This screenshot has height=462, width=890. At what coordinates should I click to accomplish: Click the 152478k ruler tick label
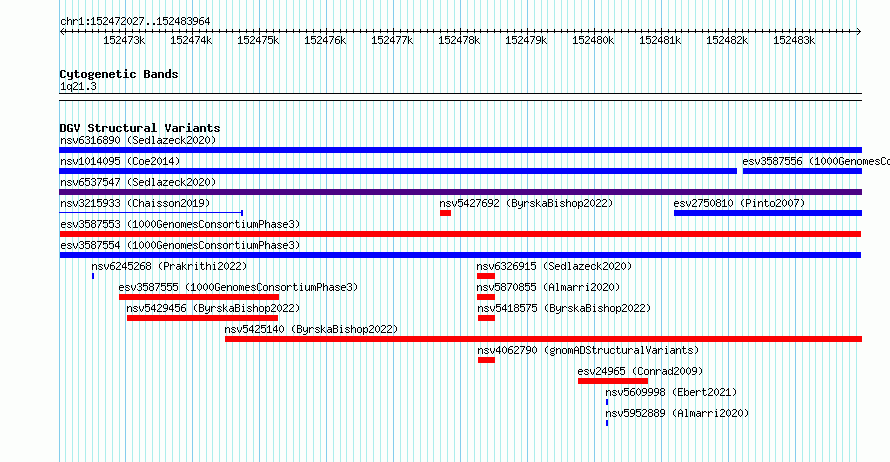click(x=459, y=41)
